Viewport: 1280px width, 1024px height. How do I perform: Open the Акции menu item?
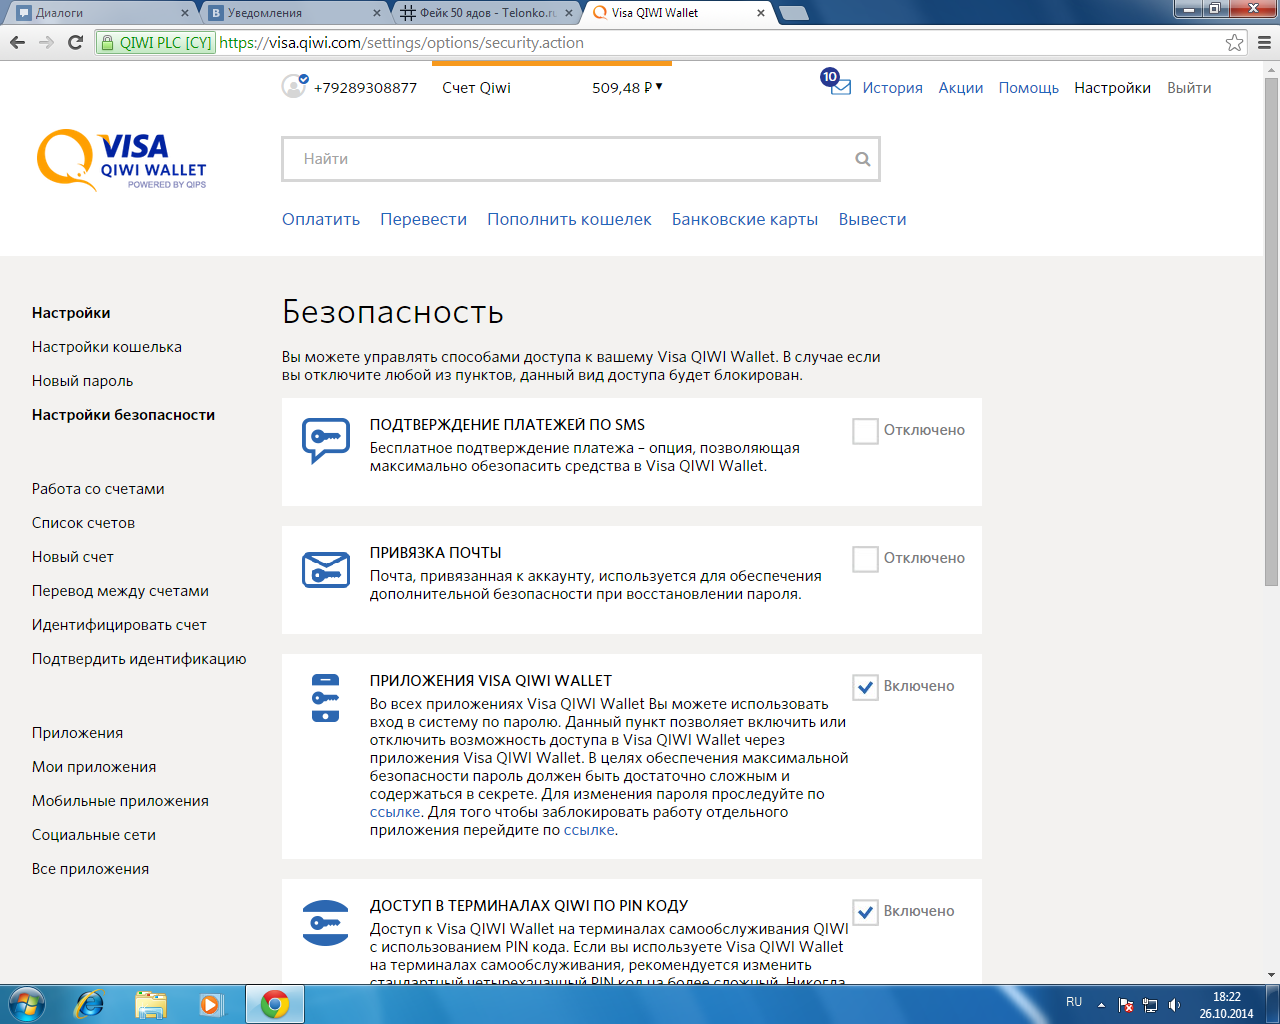[961, 88]
